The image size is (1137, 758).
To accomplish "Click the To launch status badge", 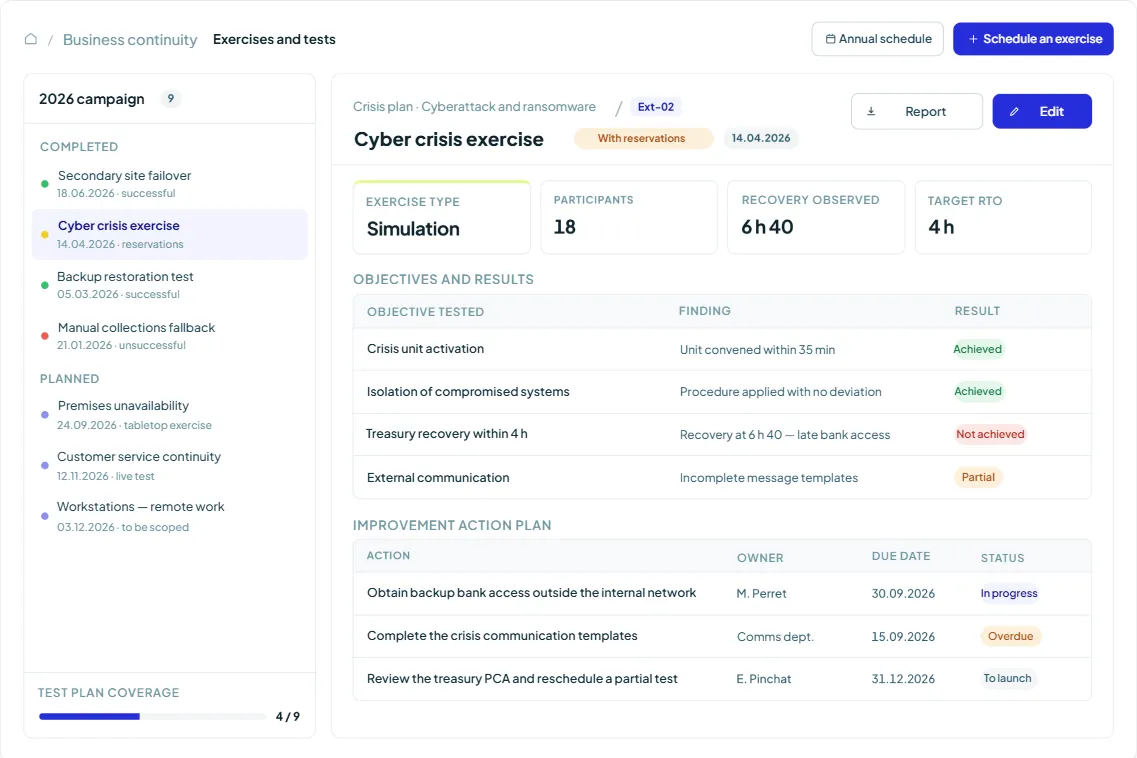I will click(x=1007, y=678).
